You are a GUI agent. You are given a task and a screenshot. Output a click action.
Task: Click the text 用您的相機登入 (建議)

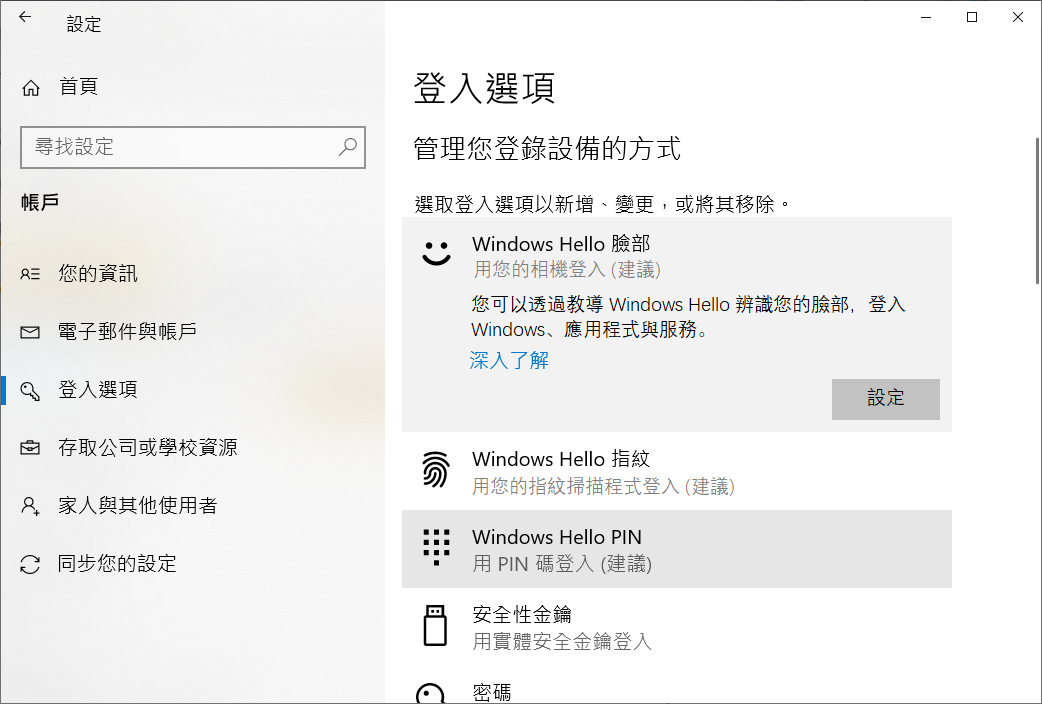click(x=567, y=269)
